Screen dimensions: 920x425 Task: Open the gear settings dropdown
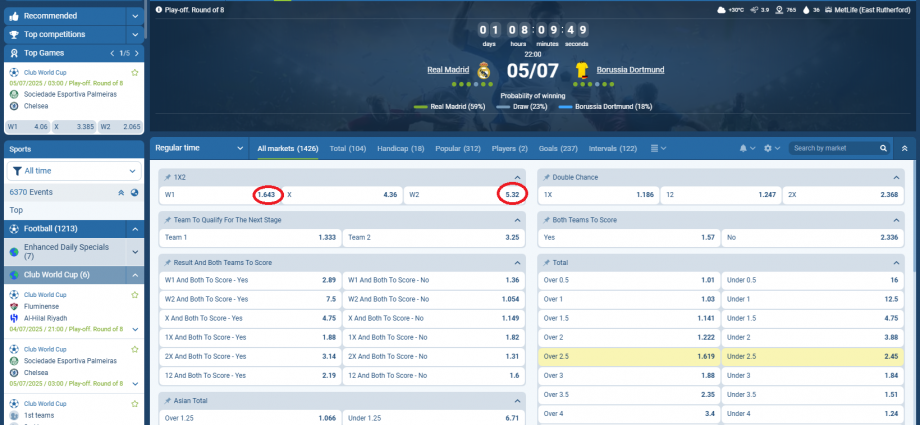click(772, 149)
